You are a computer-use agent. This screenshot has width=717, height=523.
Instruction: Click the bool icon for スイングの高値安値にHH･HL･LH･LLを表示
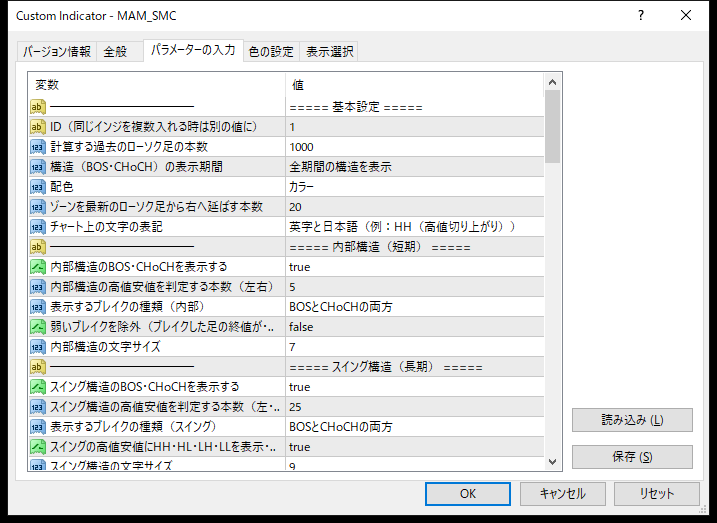pyautogui.click(x=38, y=447)
